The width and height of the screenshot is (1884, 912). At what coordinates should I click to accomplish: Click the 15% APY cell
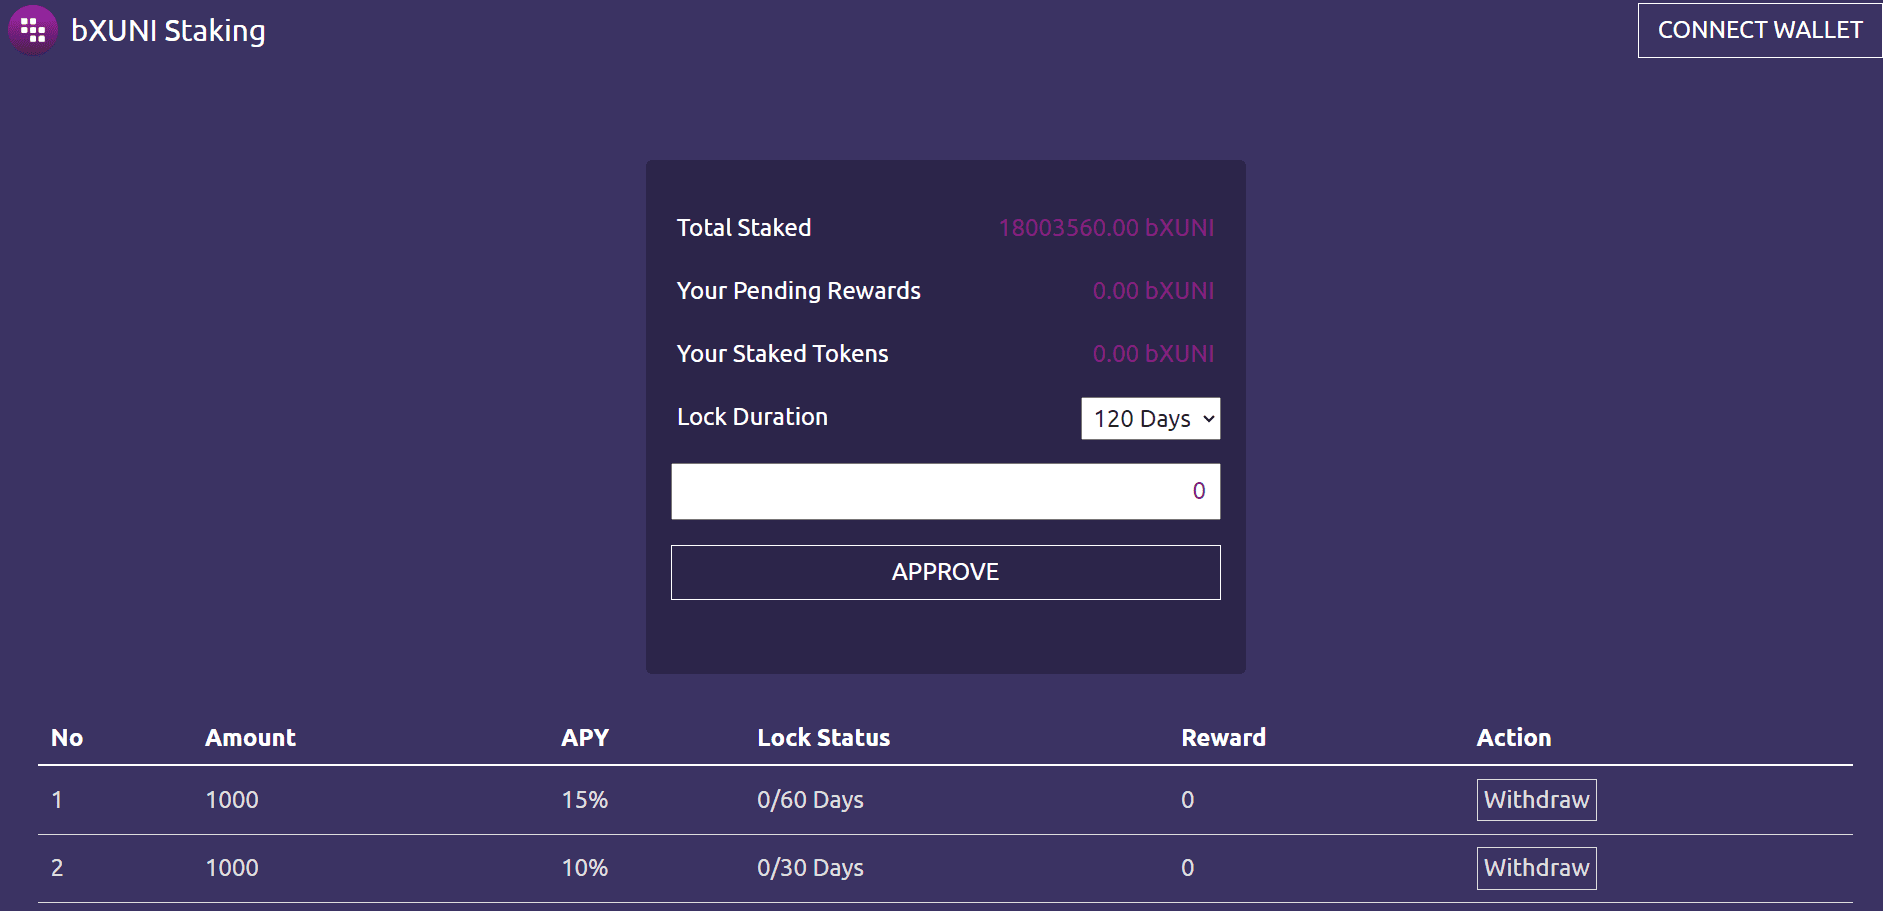[585, 800]
